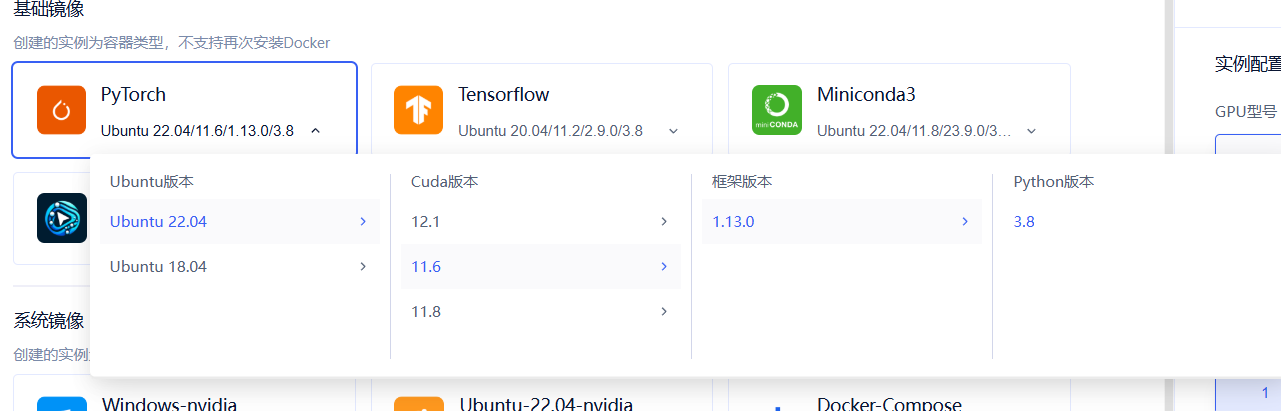
Task: Select the Docker-Compose system image
Action: pyautogui.click(x=899, y=393)
